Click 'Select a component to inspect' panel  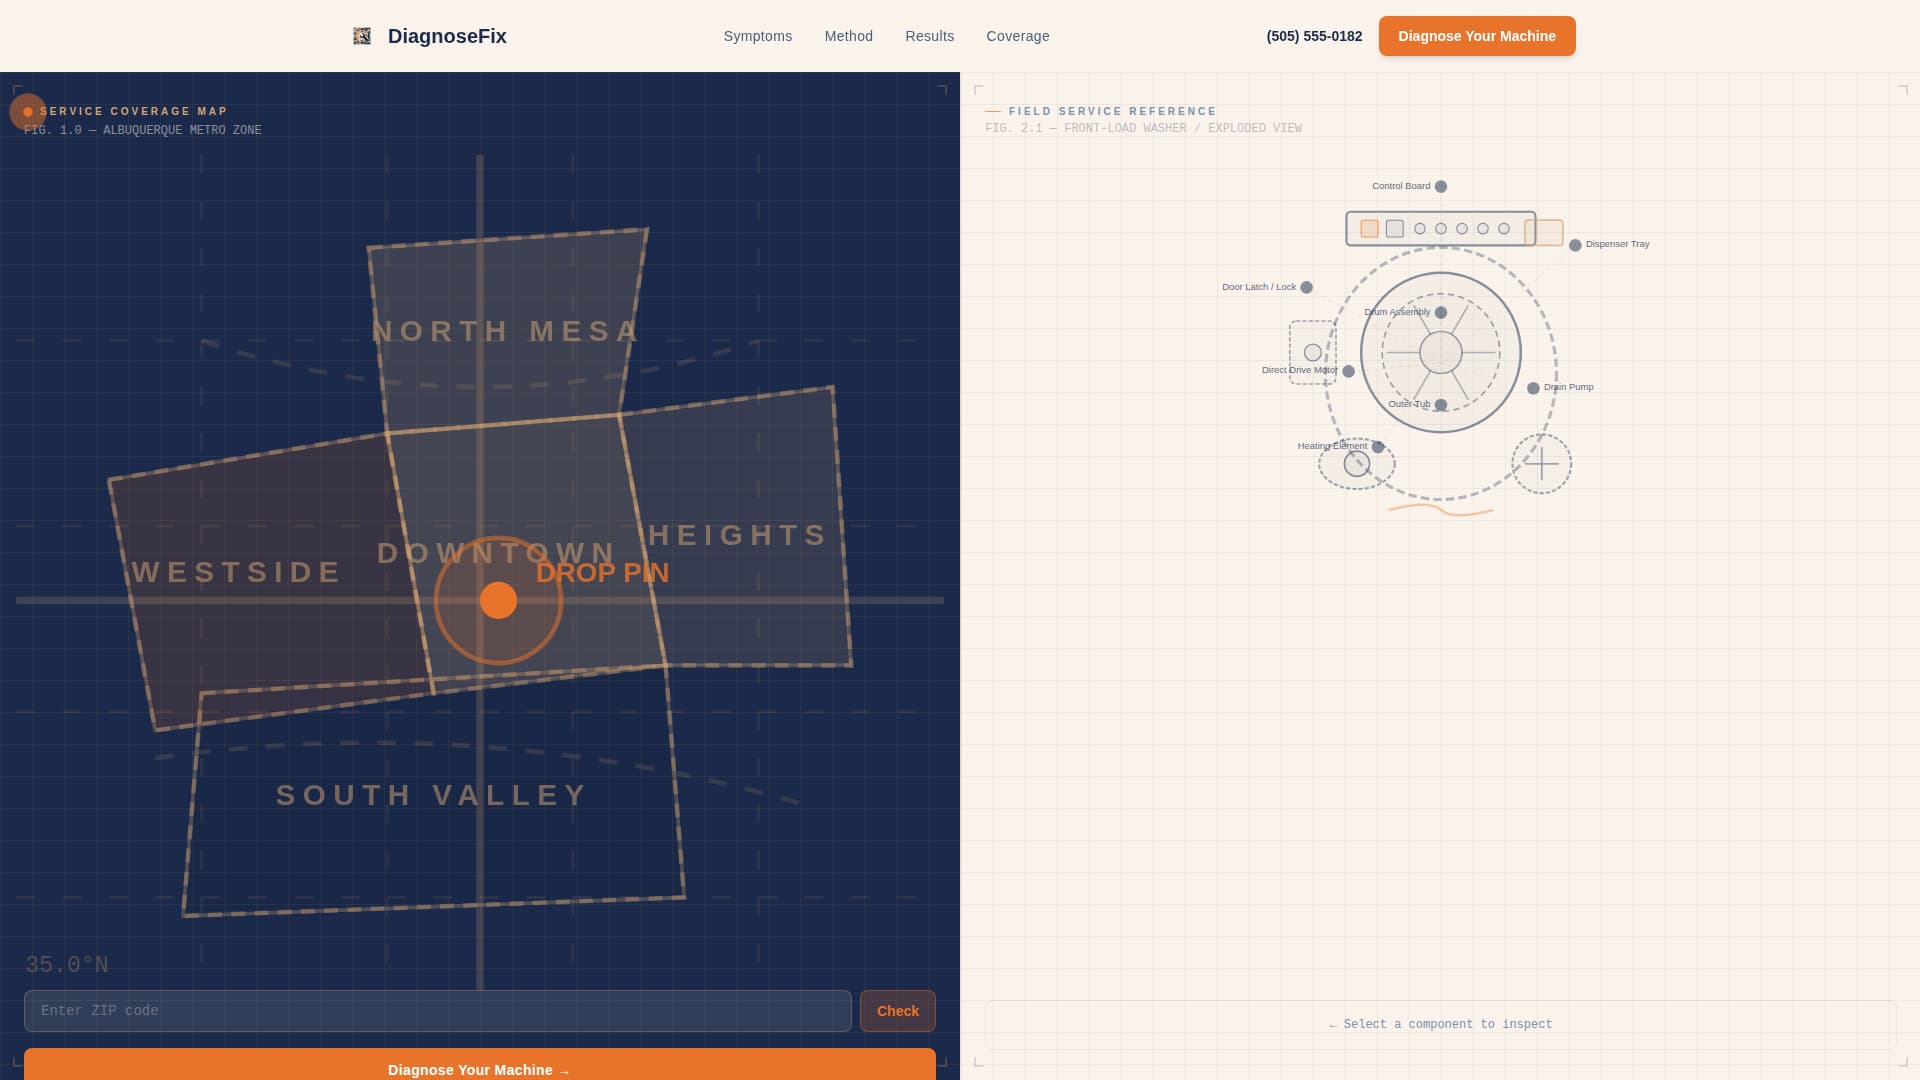coord(1441,1025)
